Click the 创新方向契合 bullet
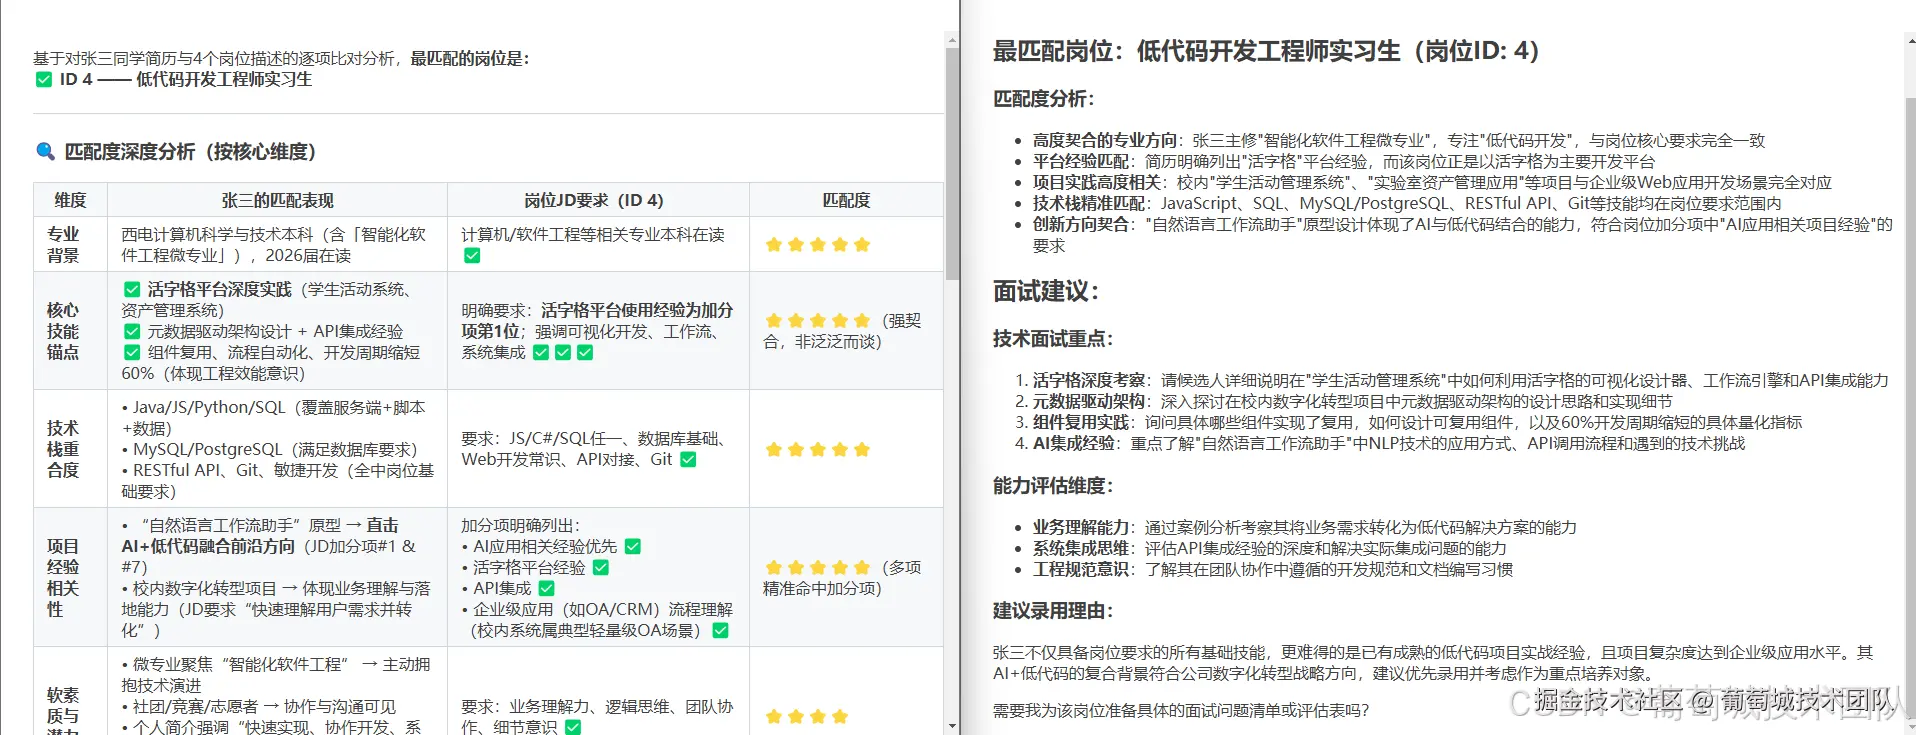The height and width of the screenshot is (735, 1916). [x=1463, y=234]
